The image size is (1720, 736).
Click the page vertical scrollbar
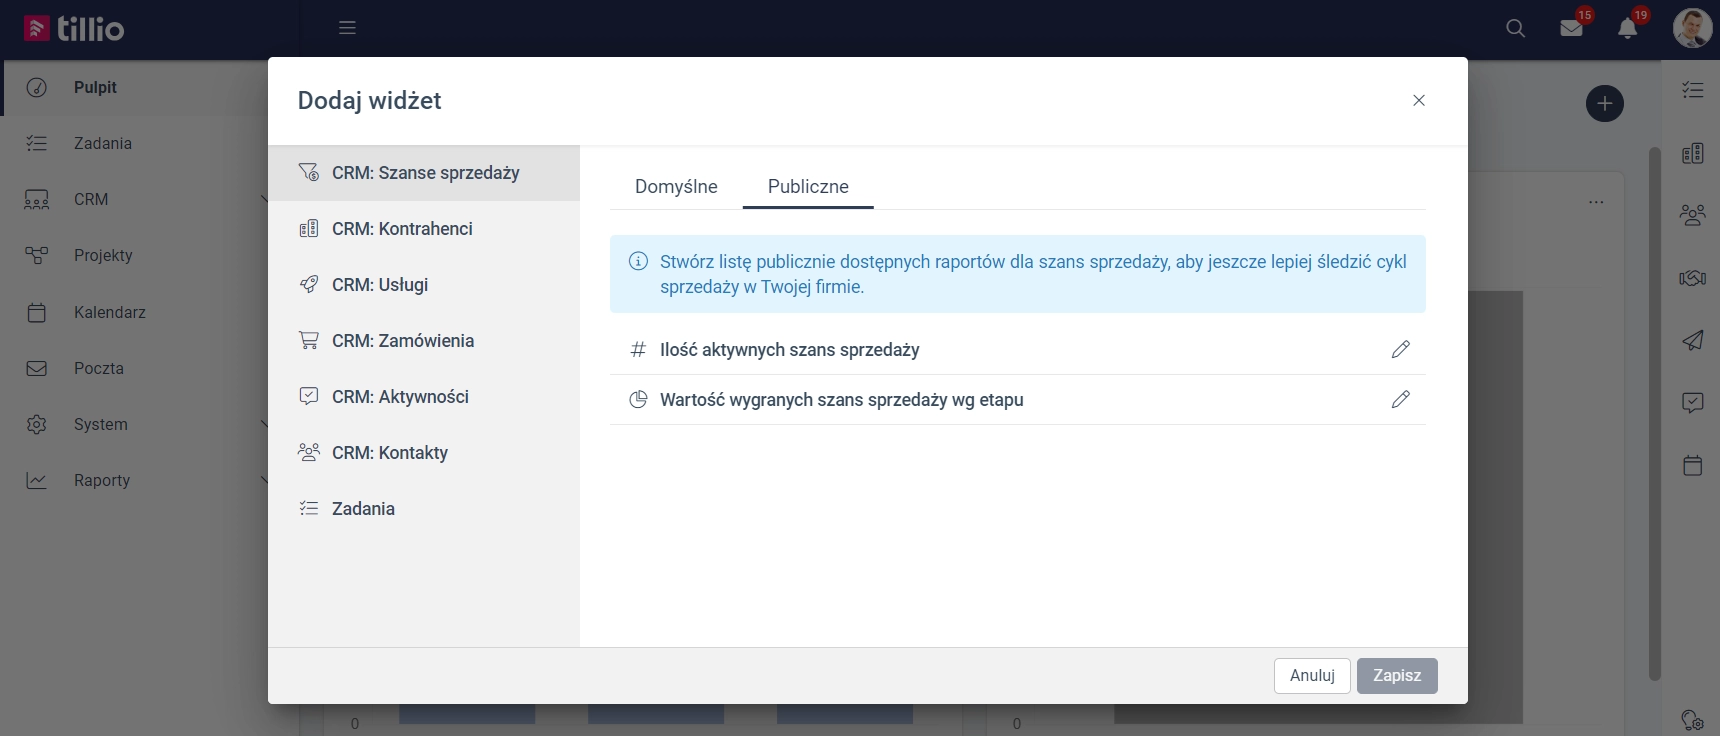tap(1655, 414)
